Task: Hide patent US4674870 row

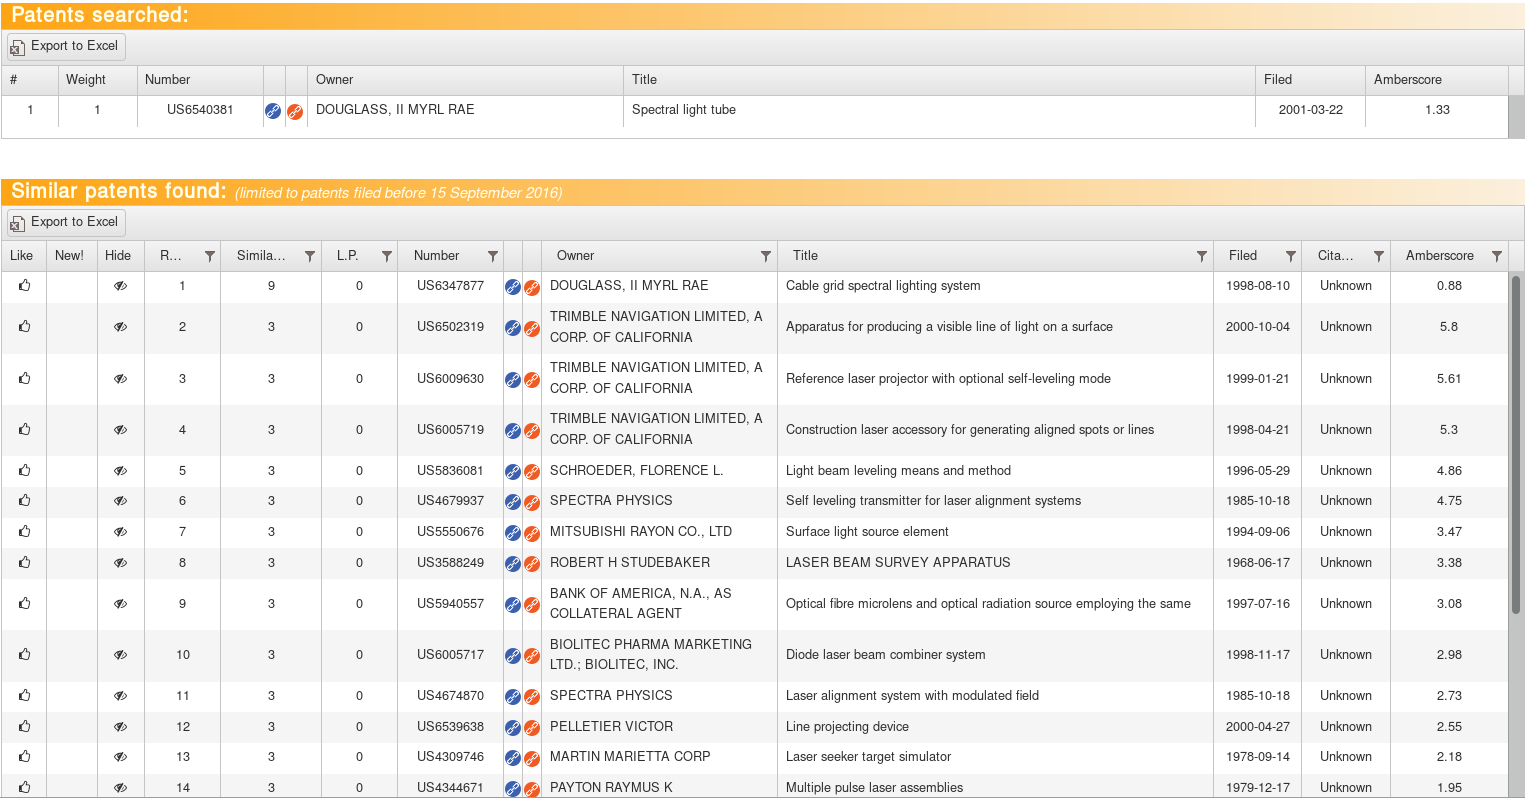Action: point(120,696)
